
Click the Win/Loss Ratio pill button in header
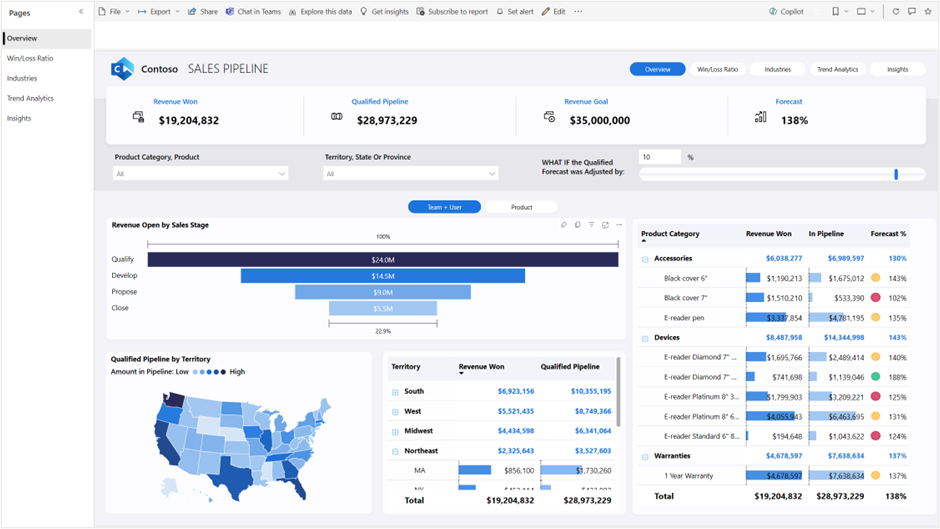point(718,69)
